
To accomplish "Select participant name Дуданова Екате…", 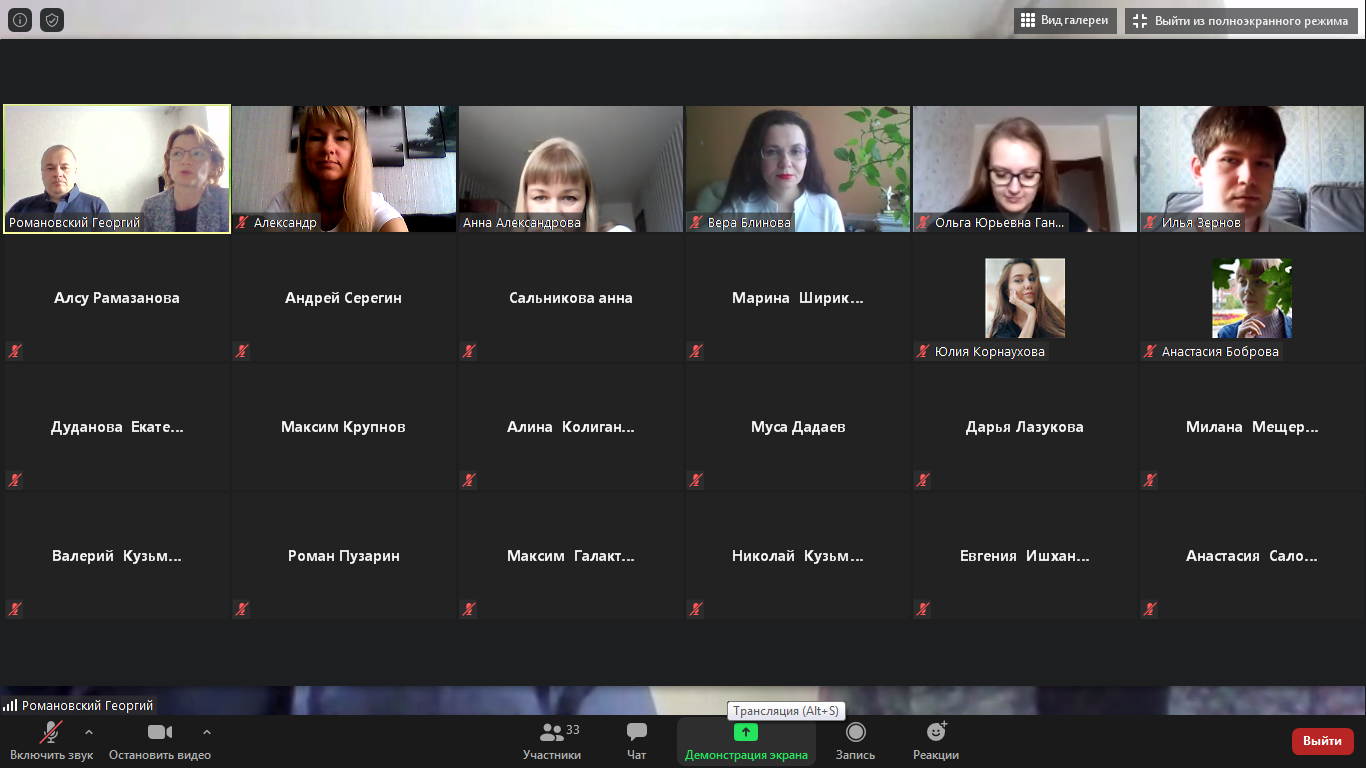I will pyautogui.click(x=117, y=427).
